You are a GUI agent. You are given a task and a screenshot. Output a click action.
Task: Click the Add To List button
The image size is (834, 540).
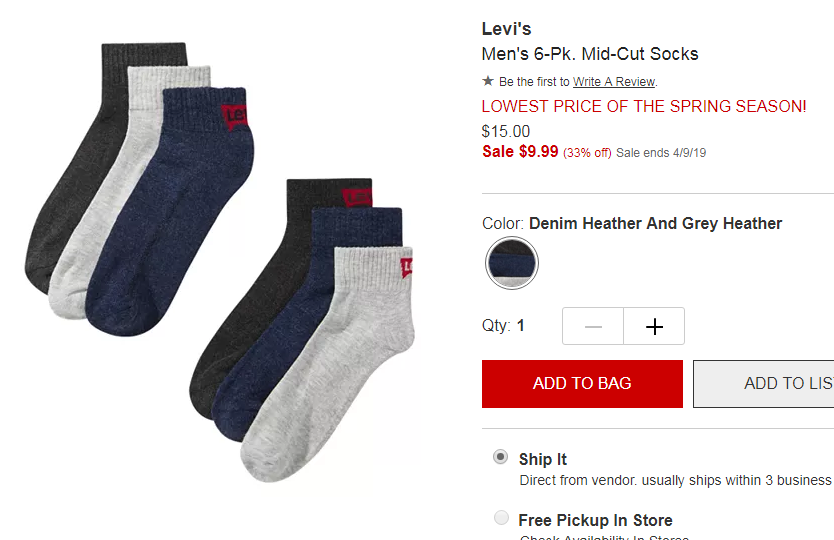point(764,384)
